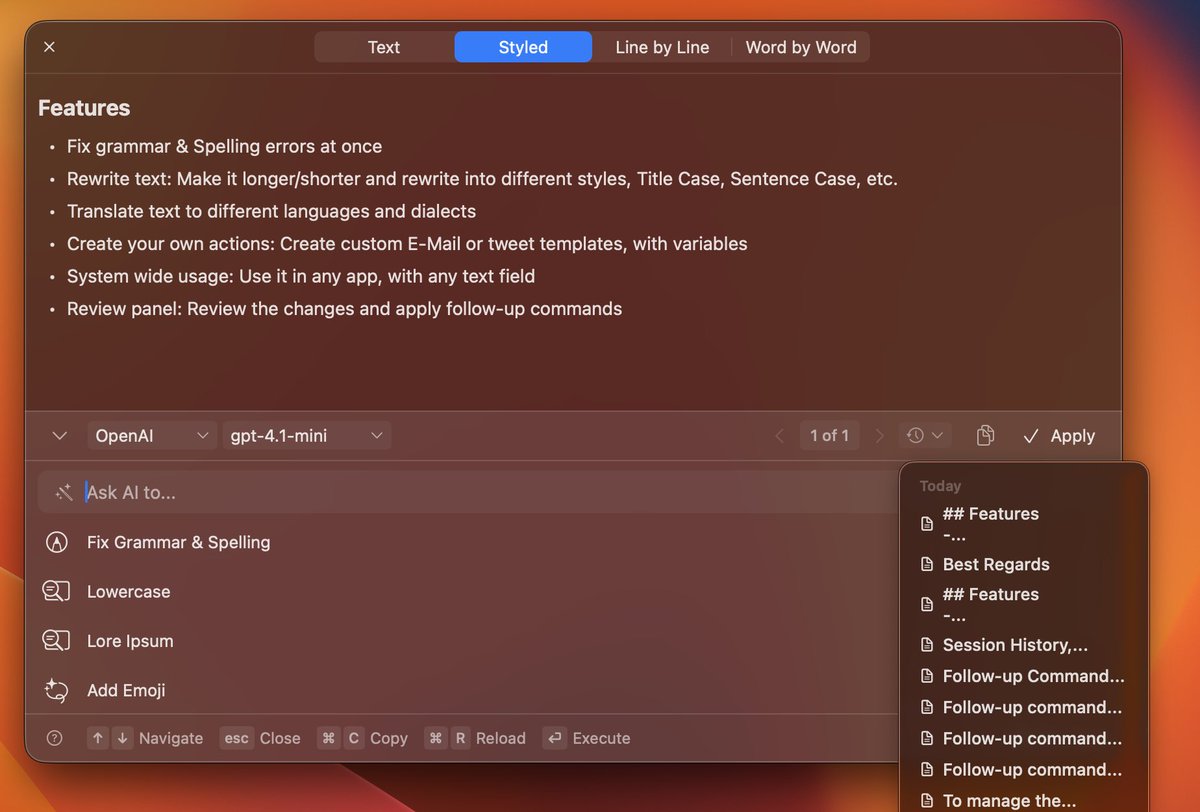Click the Reload shortcut label
The width and height of the screenshot is (1200, 812).
click(501, 738)
